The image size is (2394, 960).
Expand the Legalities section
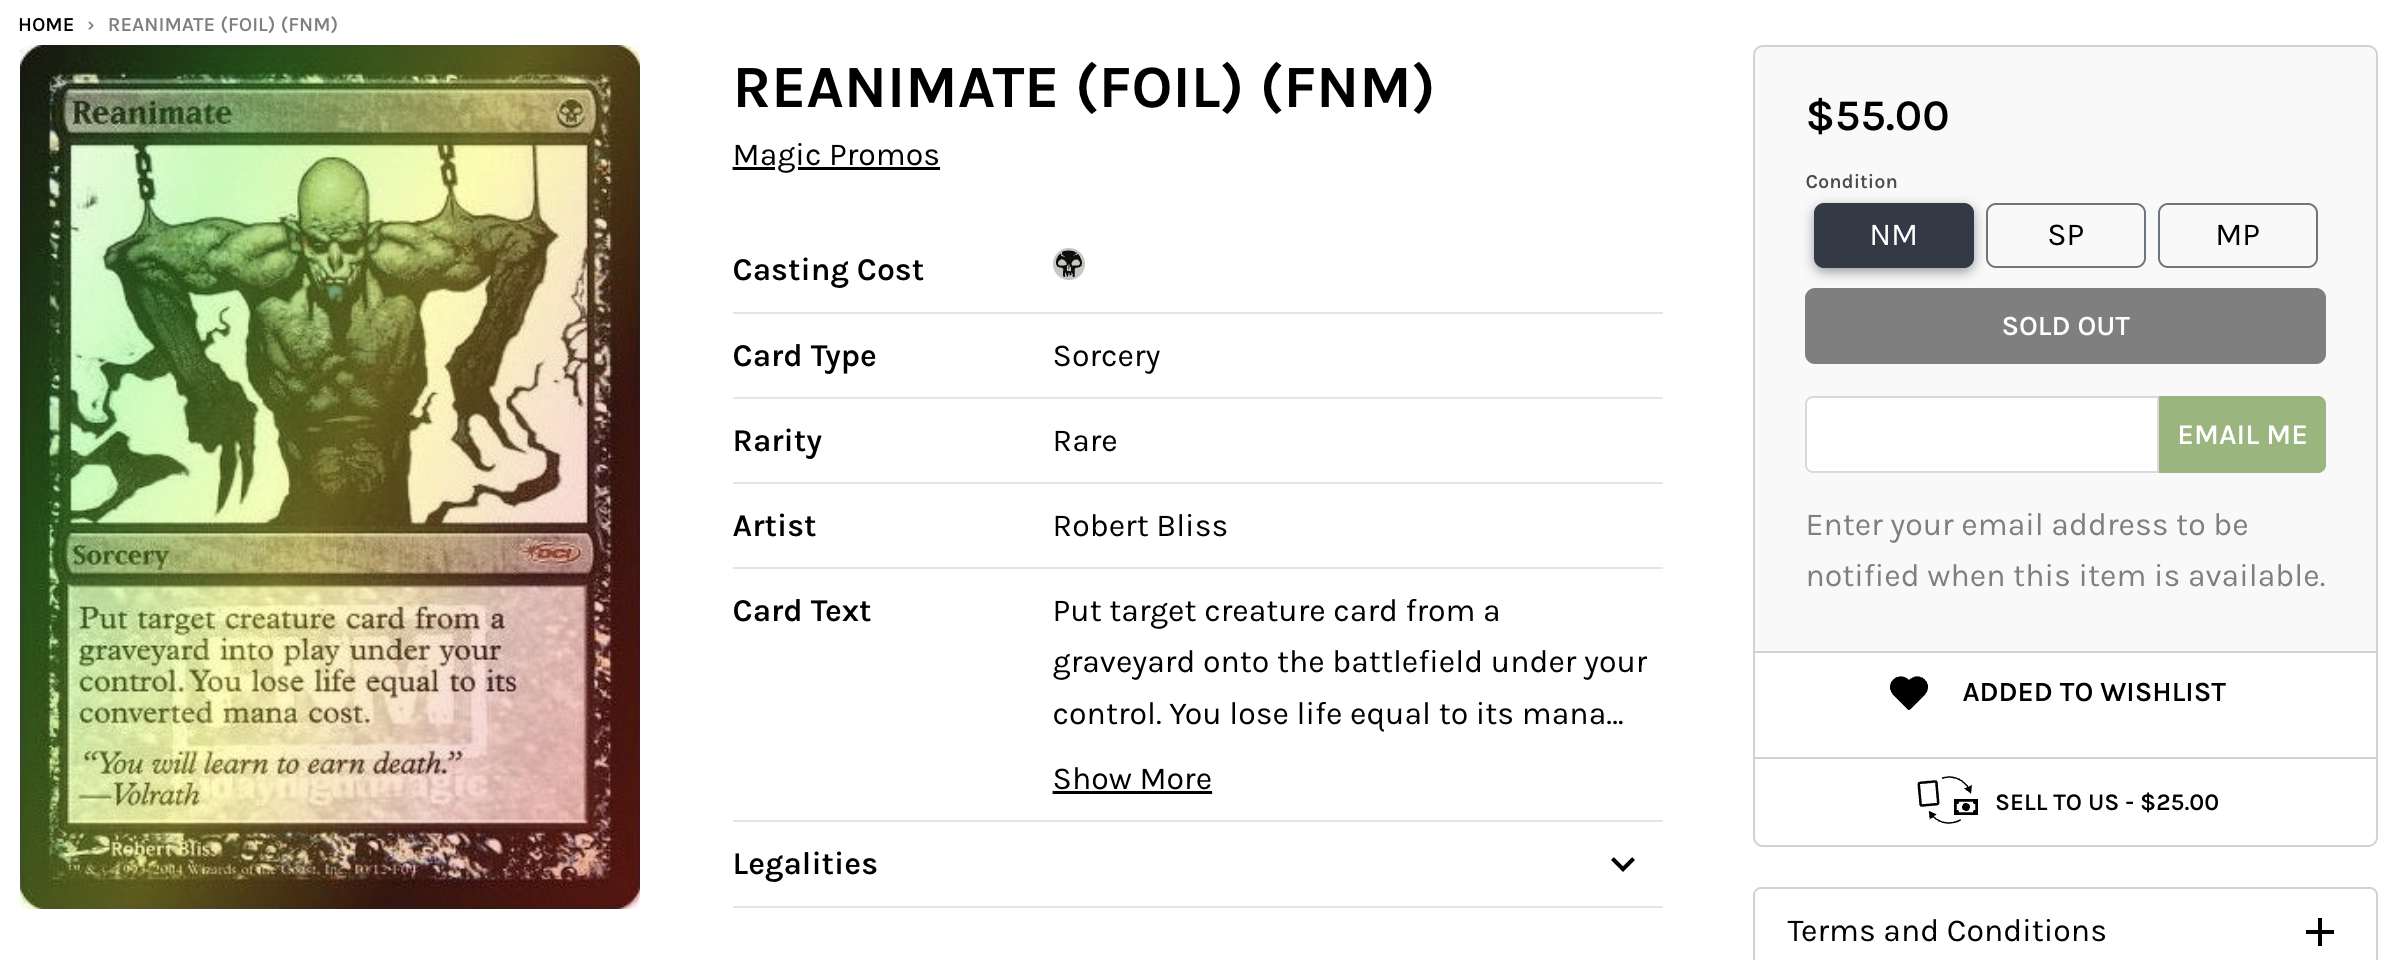(805, 864)
